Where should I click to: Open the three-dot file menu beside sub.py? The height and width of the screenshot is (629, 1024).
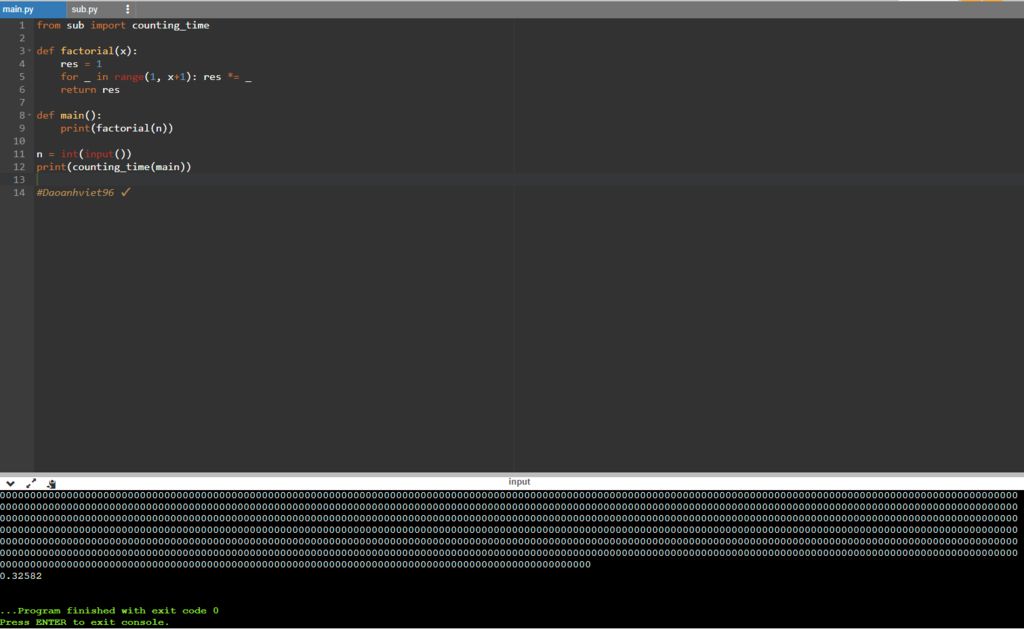coord(127,9)
